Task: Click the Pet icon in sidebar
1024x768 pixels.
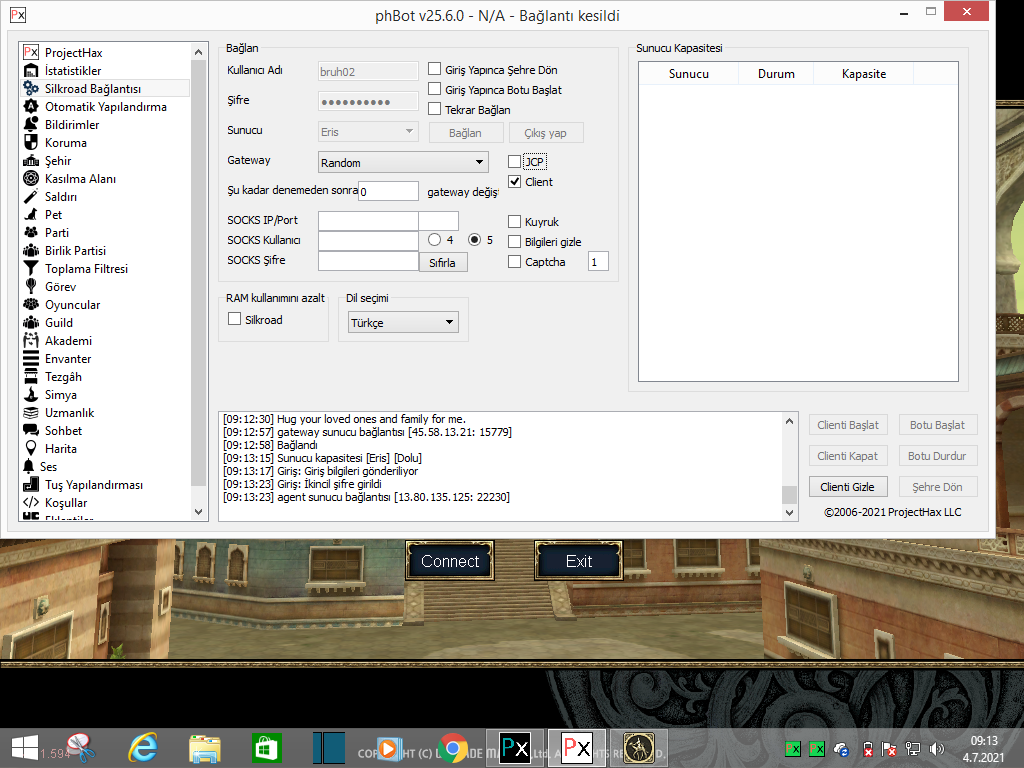Action: pyautogui.click(x=31, y=215)
